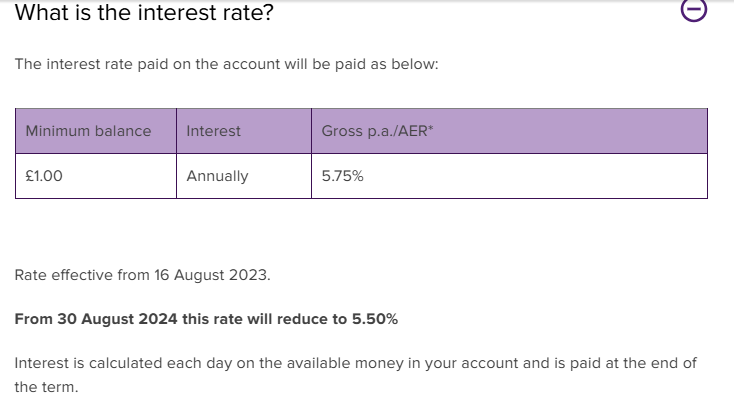Select the 'Interest' column header
The height and width of the screenshot is (409, 734).
point(244,131)
